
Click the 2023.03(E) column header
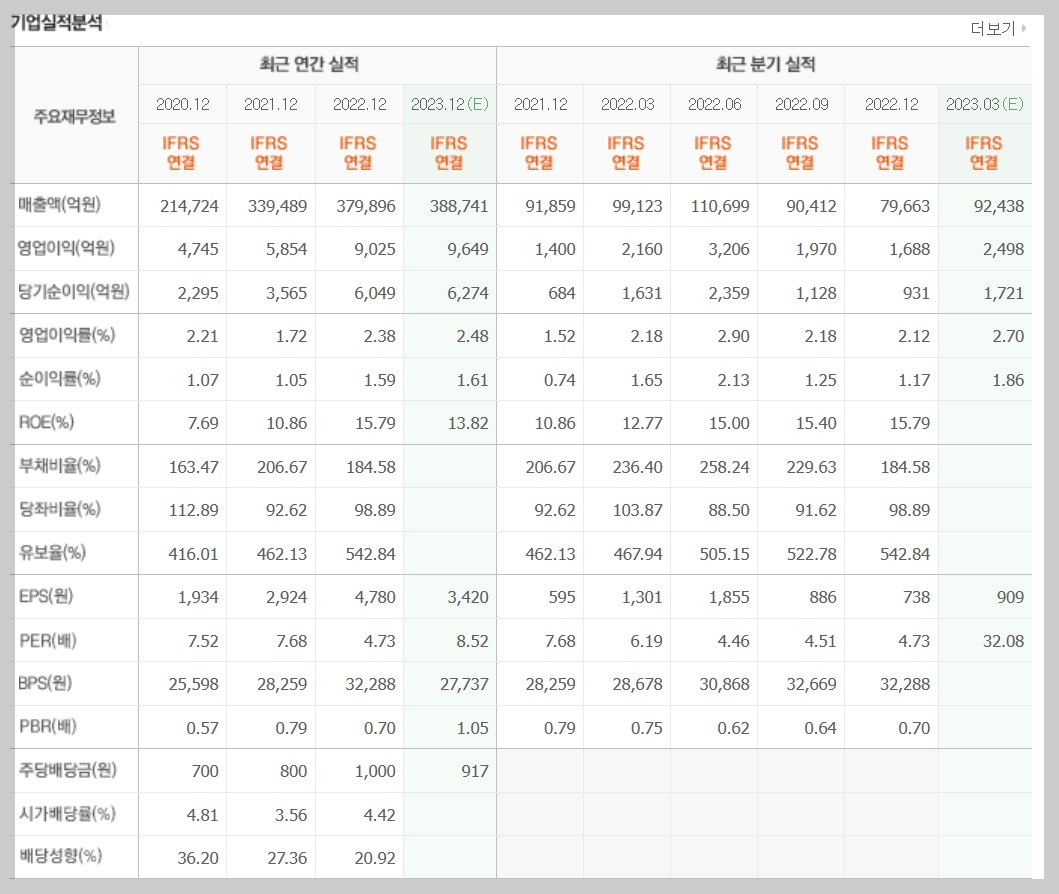point(985,105)
